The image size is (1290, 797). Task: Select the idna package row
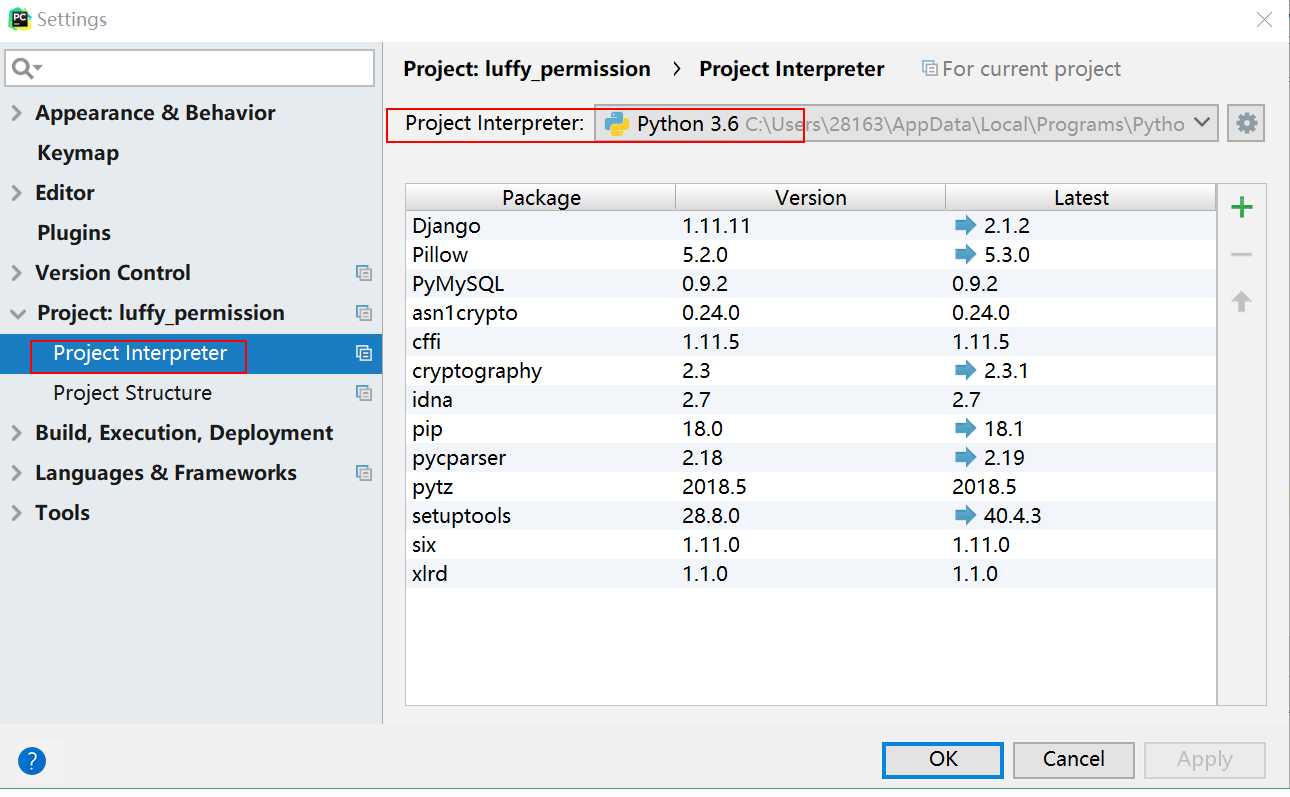click(811, 400)
